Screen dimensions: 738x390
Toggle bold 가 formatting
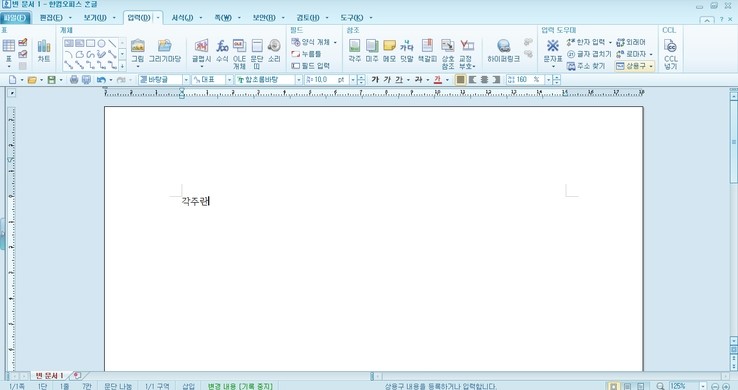point(375,80)
